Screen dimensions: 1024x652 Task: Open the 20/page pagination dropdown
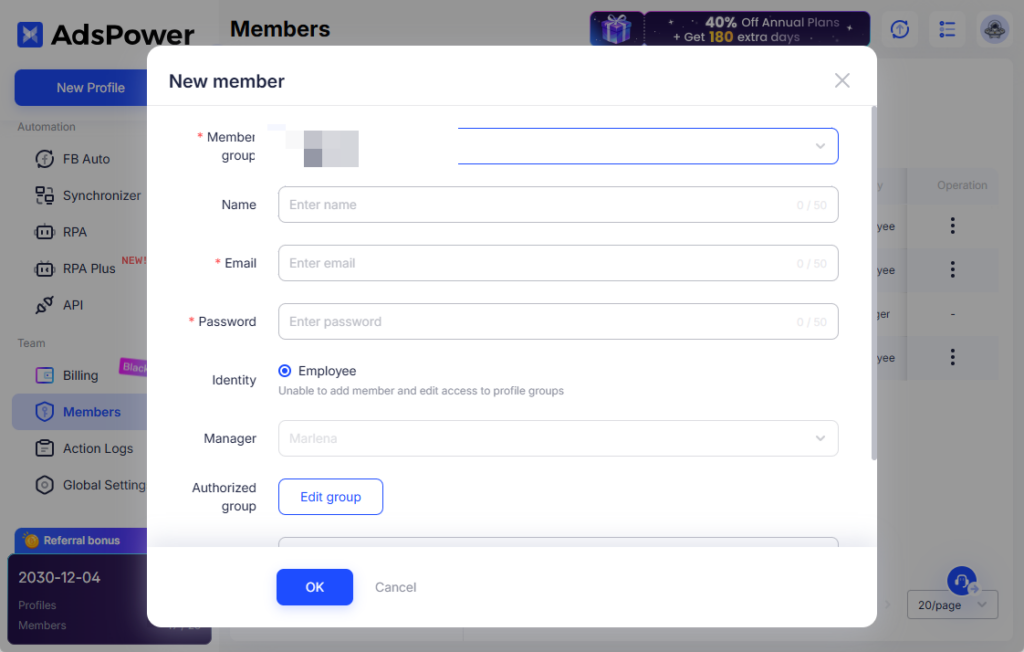pyautogui.click(x=952, y=605)
